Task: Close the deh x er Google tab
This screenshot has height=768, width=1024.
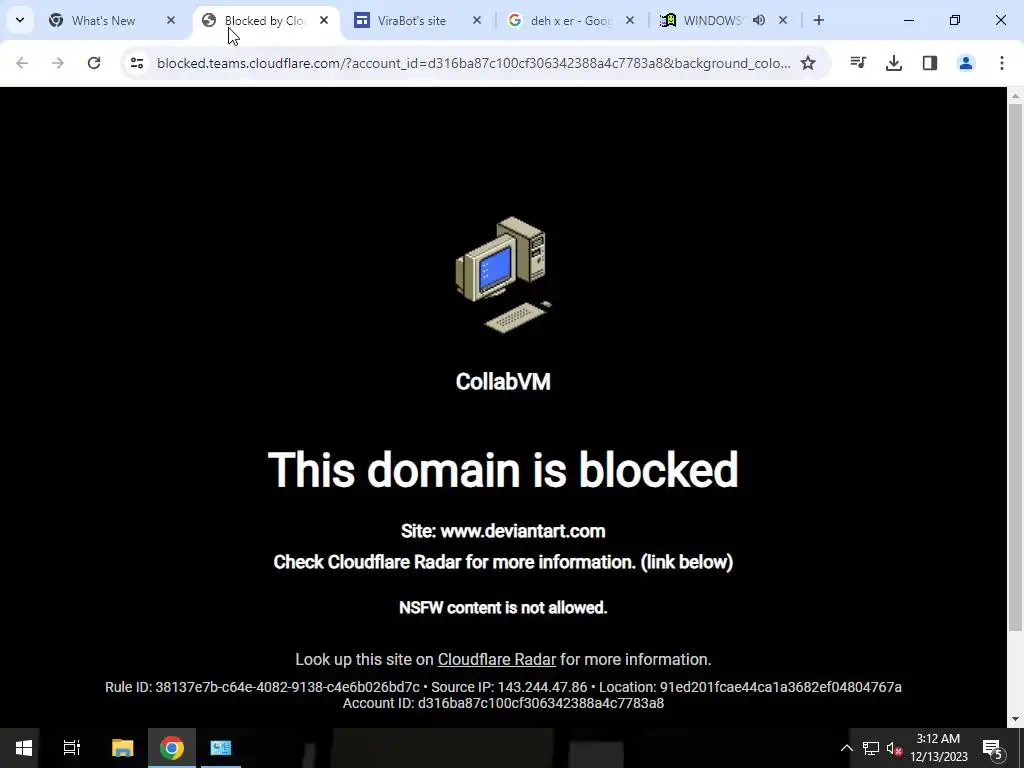Action: tap(630, 20)
